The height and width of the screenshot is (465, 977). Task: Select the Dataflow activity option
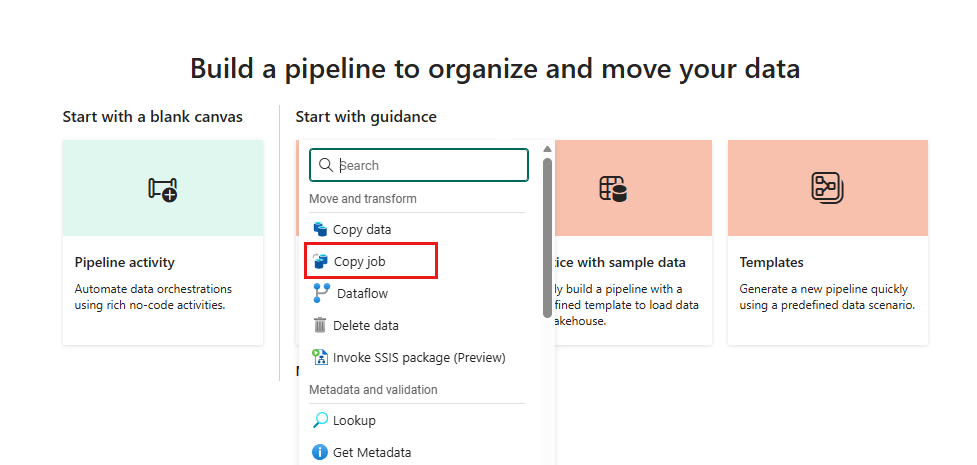pos(362,293)
